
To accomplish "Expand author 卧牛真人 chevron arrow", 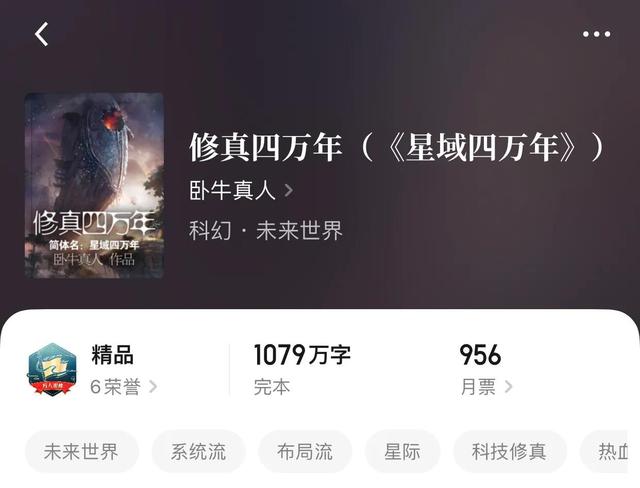I will click(x=289, y=190).
